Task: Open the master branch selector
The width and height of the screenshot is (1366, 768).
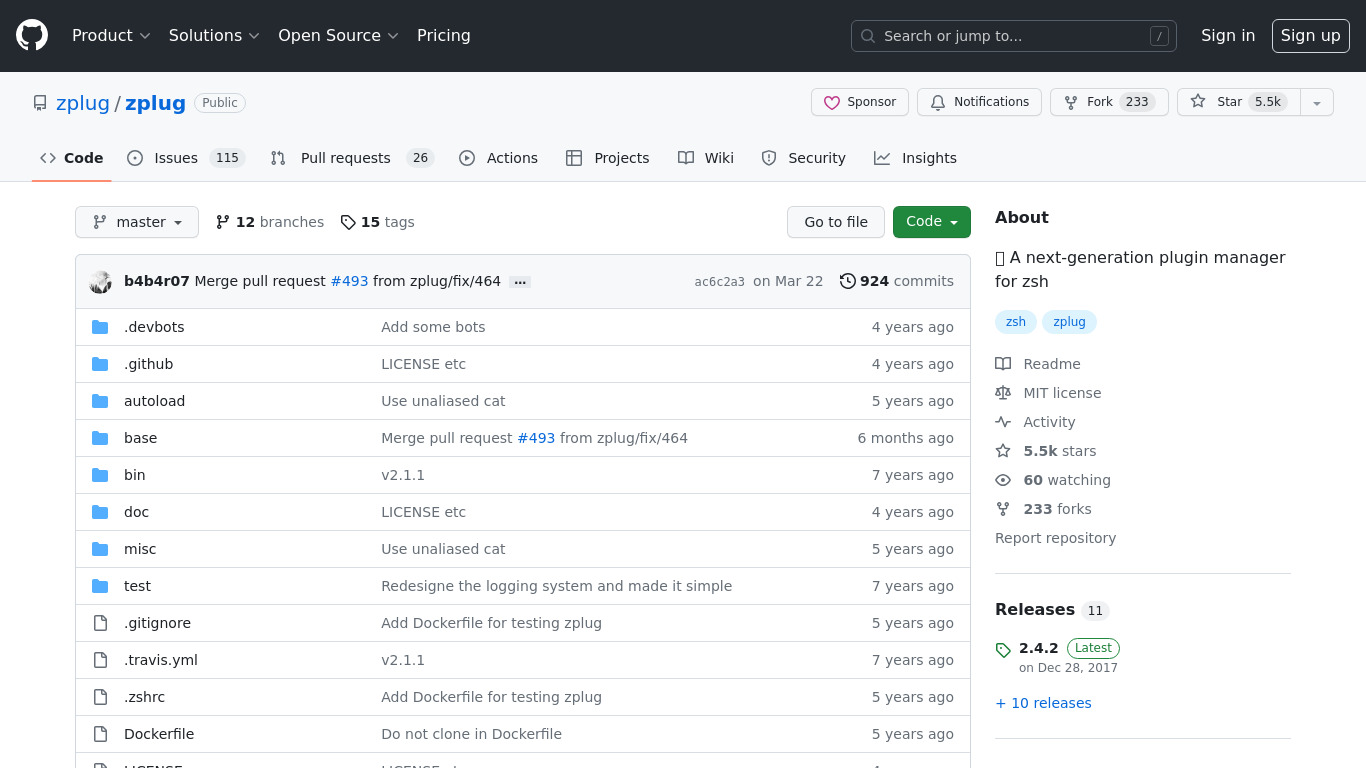Action: click(137, 222)
